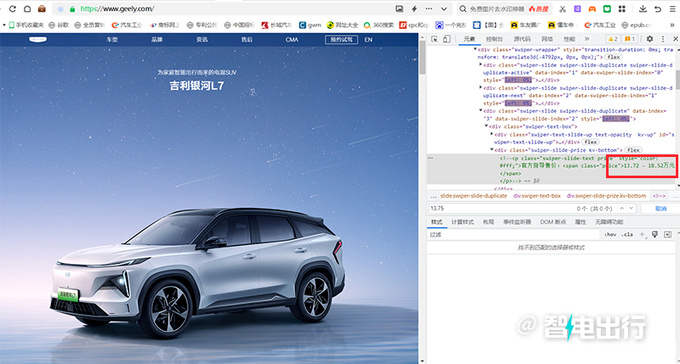The width and height of the screenshot is (680, 364).
Task: Expand the swiper-slide-duplicate-active div node
Action: click(x=481, y=65)
